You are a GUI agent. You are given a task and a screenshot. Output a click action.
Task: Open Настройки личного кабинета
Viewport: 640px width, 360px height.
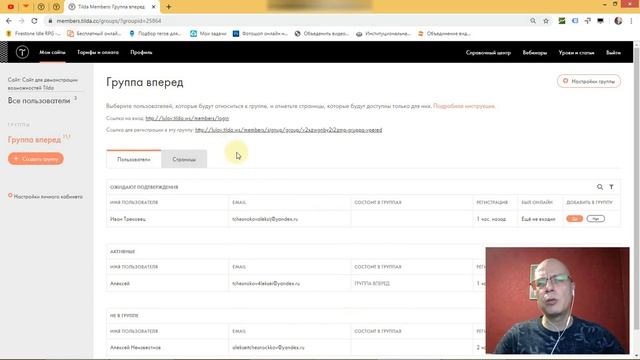pyautogui.click(x=45, y=196)
